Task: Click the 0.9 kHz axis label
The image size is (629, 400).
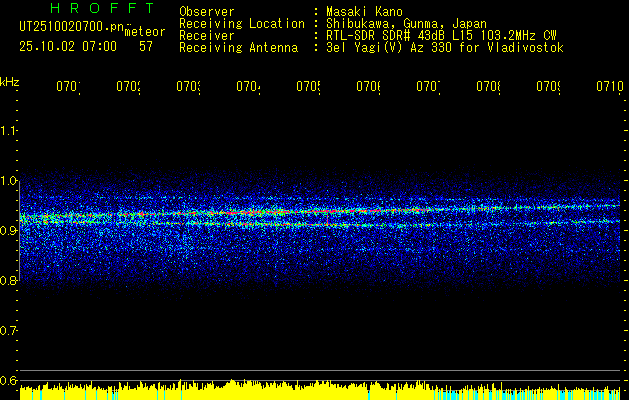Action: [x=9, y=231]
